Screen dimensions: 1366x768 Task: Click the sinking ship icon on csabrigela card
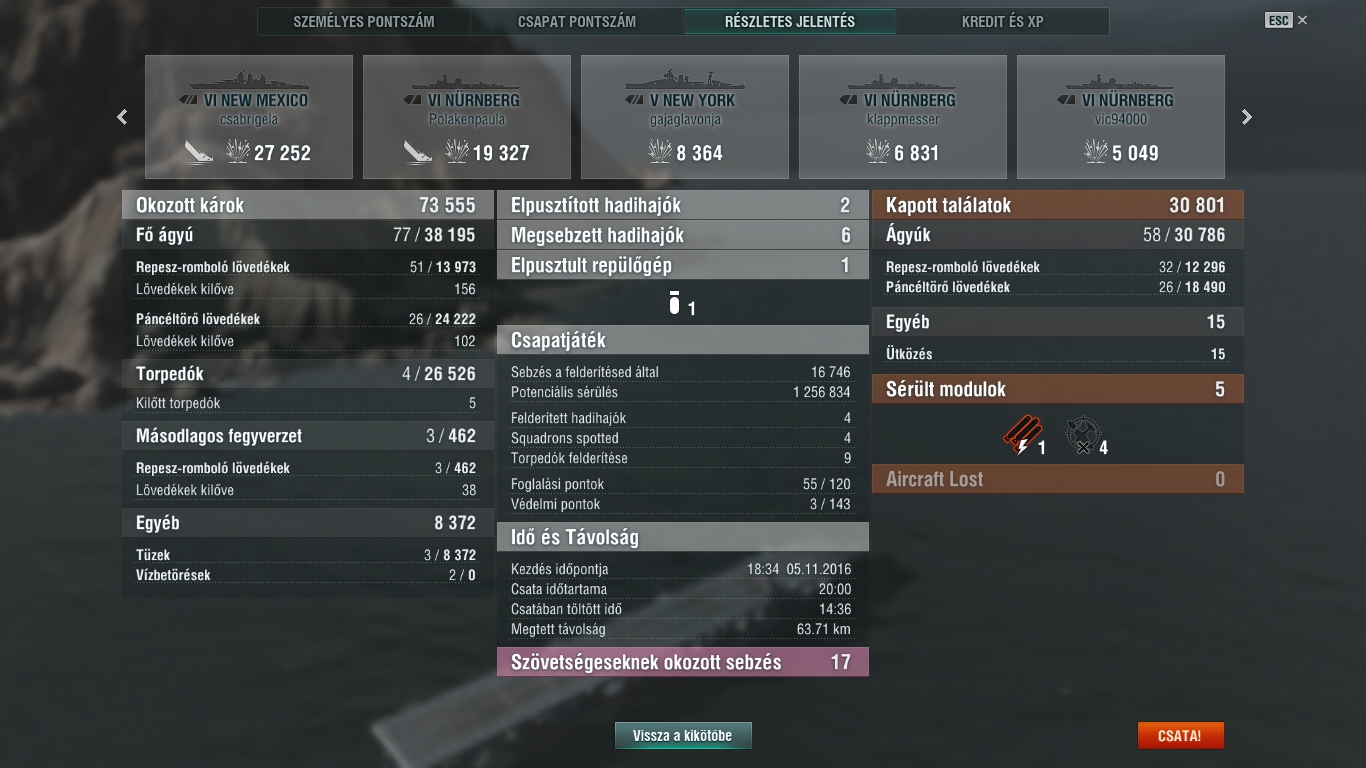click(x=198, y=152)
